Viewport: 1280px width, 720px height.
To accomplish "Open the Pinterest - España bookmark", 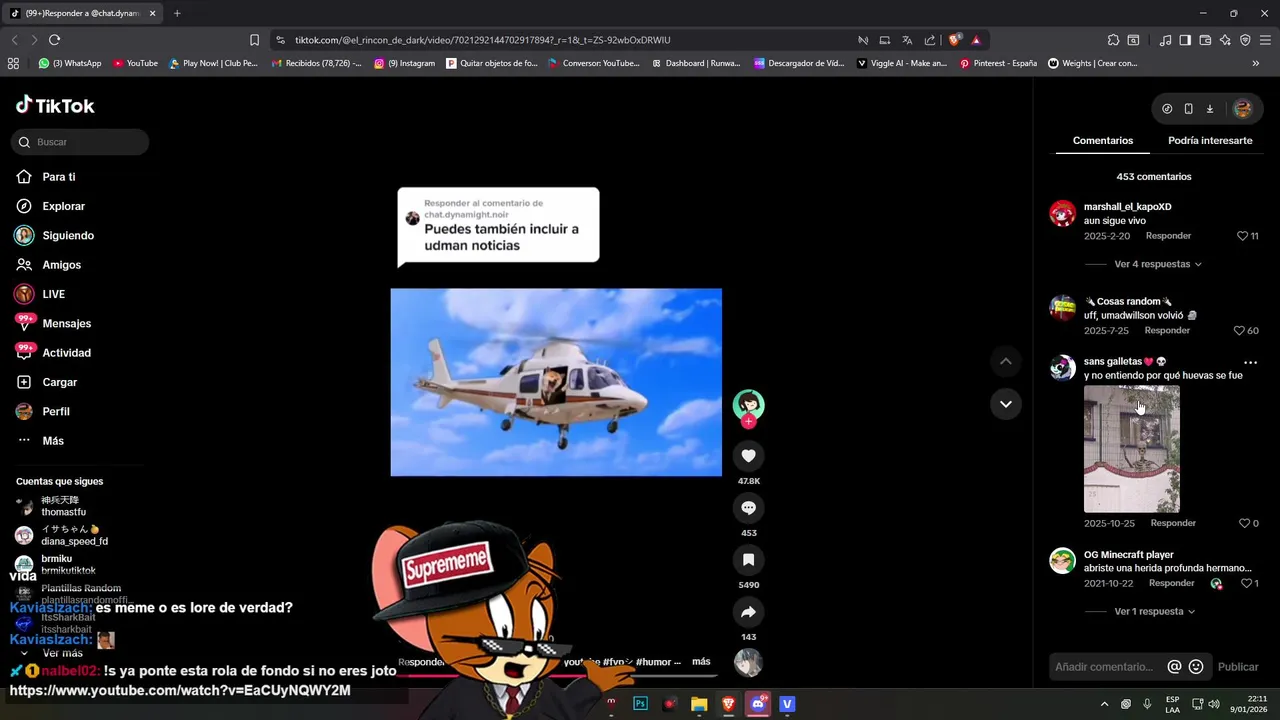I will (x=997, y=63).
